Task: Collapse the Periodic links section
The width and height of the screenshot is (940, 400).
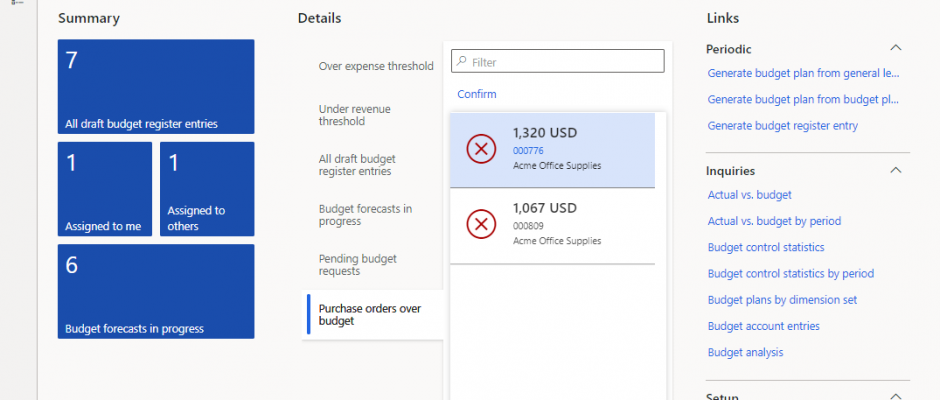Action: pyautogui.click(x=896, y=48)
